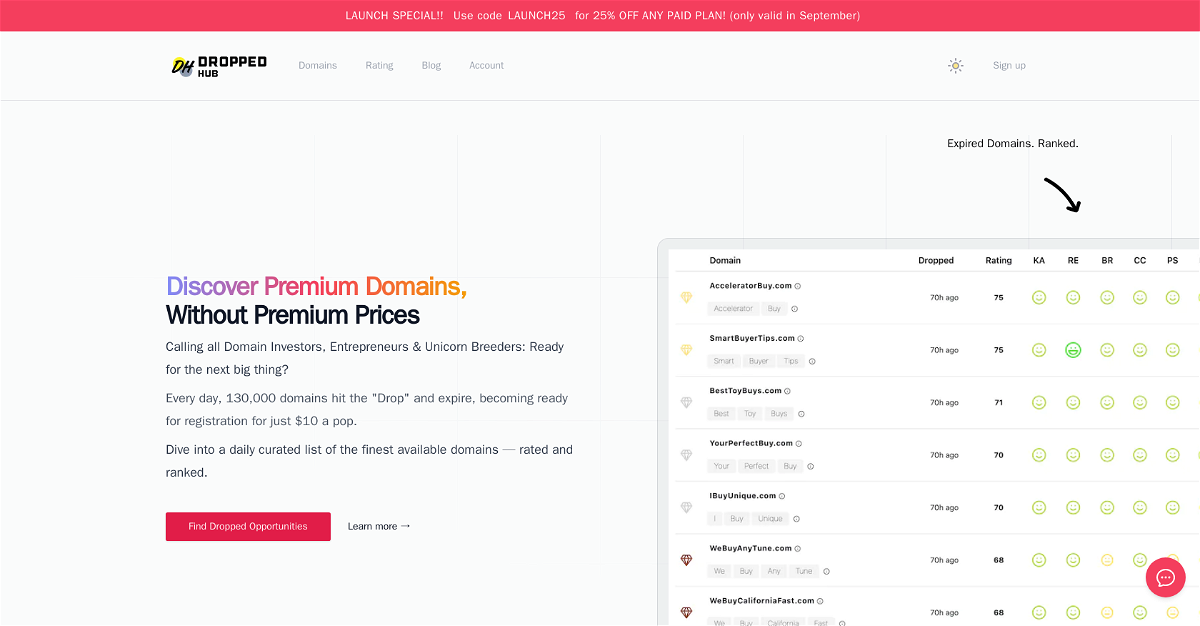
Task: Follow the Learn more link
Action: 379,526
